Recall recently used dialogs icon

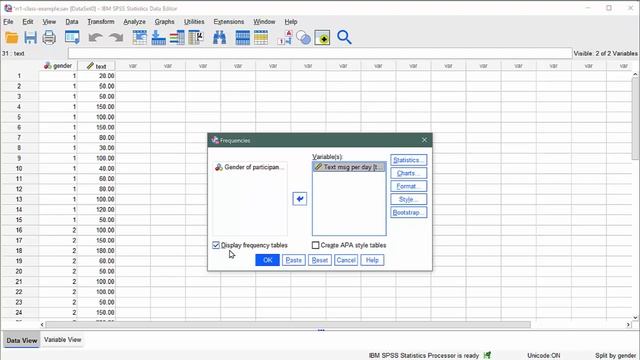click(72, 38)
